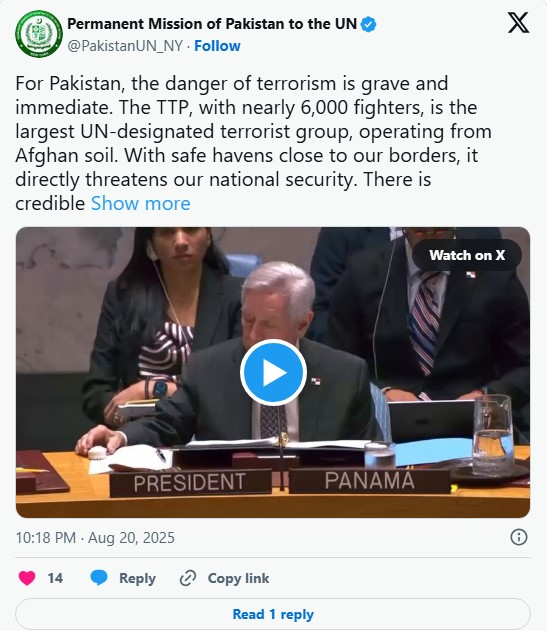Screen dimensions: 547x631
Task: Follow the PakistanUN_NY account
Action: (217, 46)
